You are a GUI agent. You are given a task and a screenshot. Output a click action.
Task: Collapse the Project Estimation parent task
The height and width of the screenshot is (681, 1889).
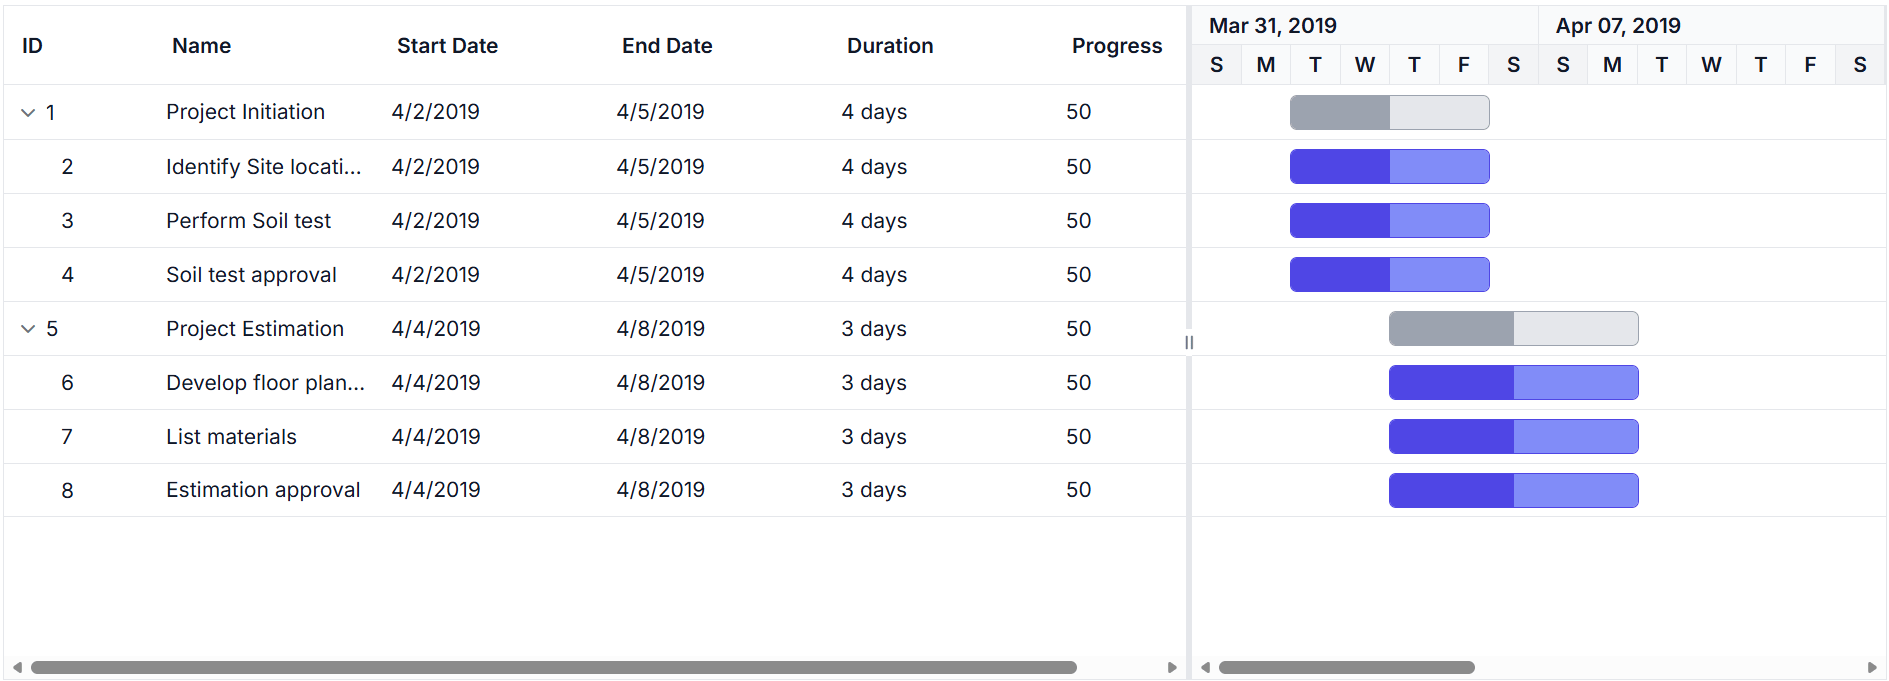click(28, 329)
